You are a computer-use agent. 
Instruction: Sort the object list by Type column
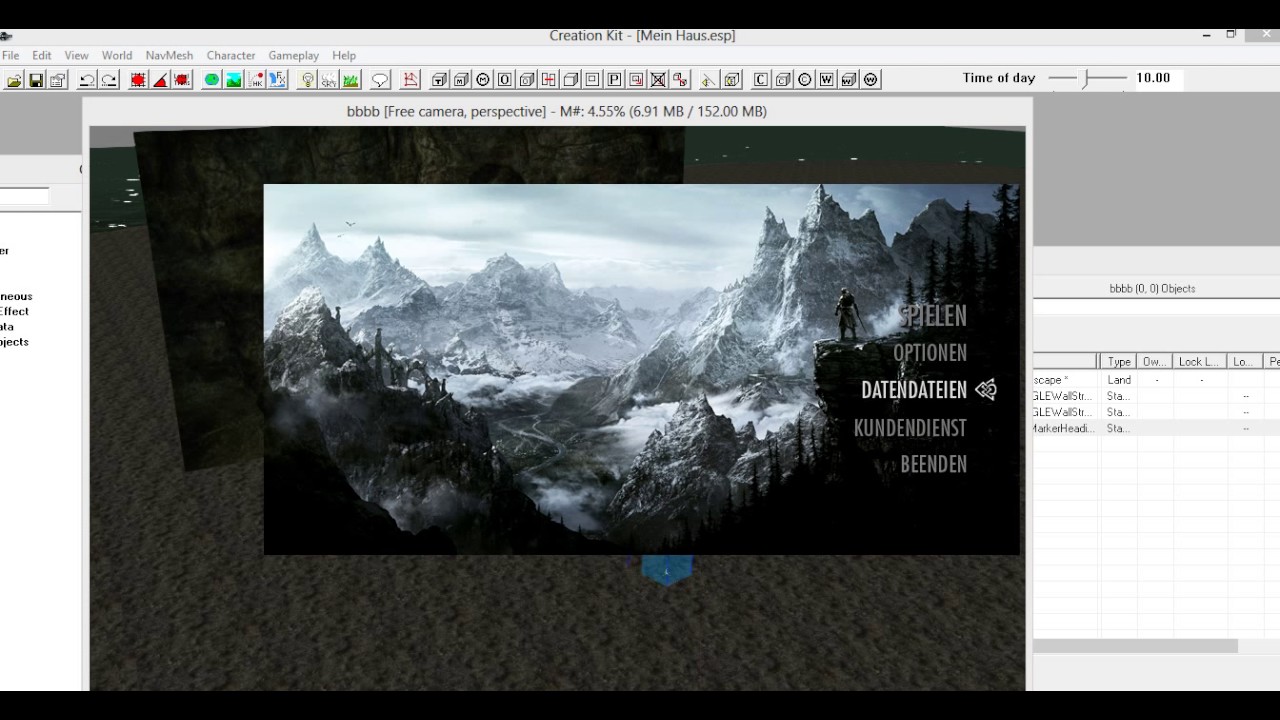pyautogui.click(x=1119, y=362)
